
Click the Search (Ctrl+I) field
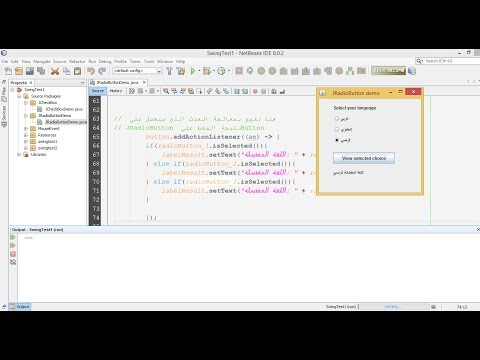[x=448, y=61]
